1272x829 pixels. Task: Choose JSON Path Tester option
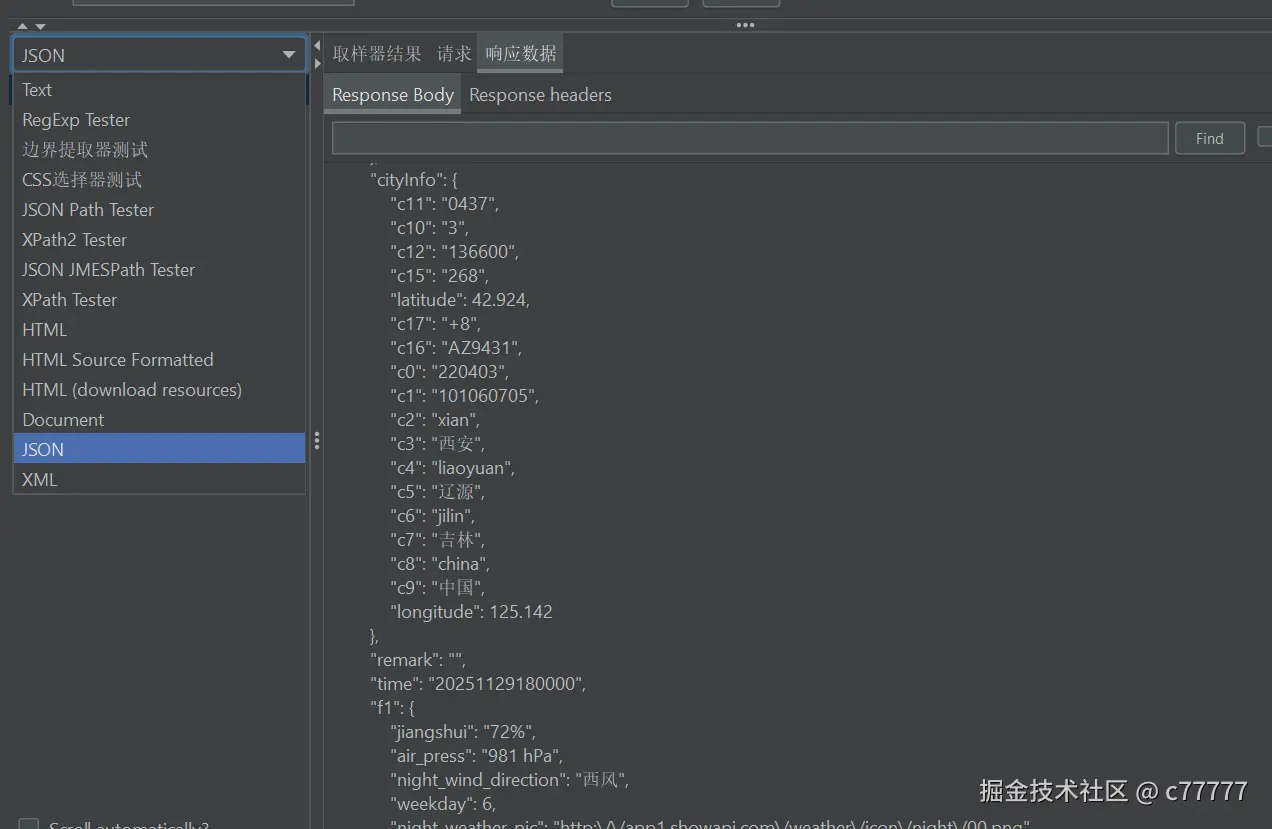point(158,210)
